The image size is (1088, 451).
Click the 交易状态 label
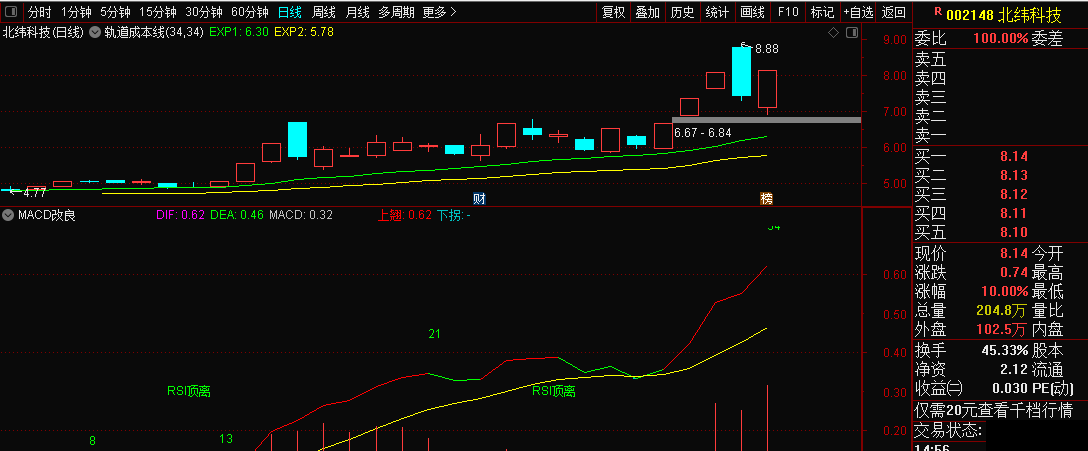click(948, 431)
